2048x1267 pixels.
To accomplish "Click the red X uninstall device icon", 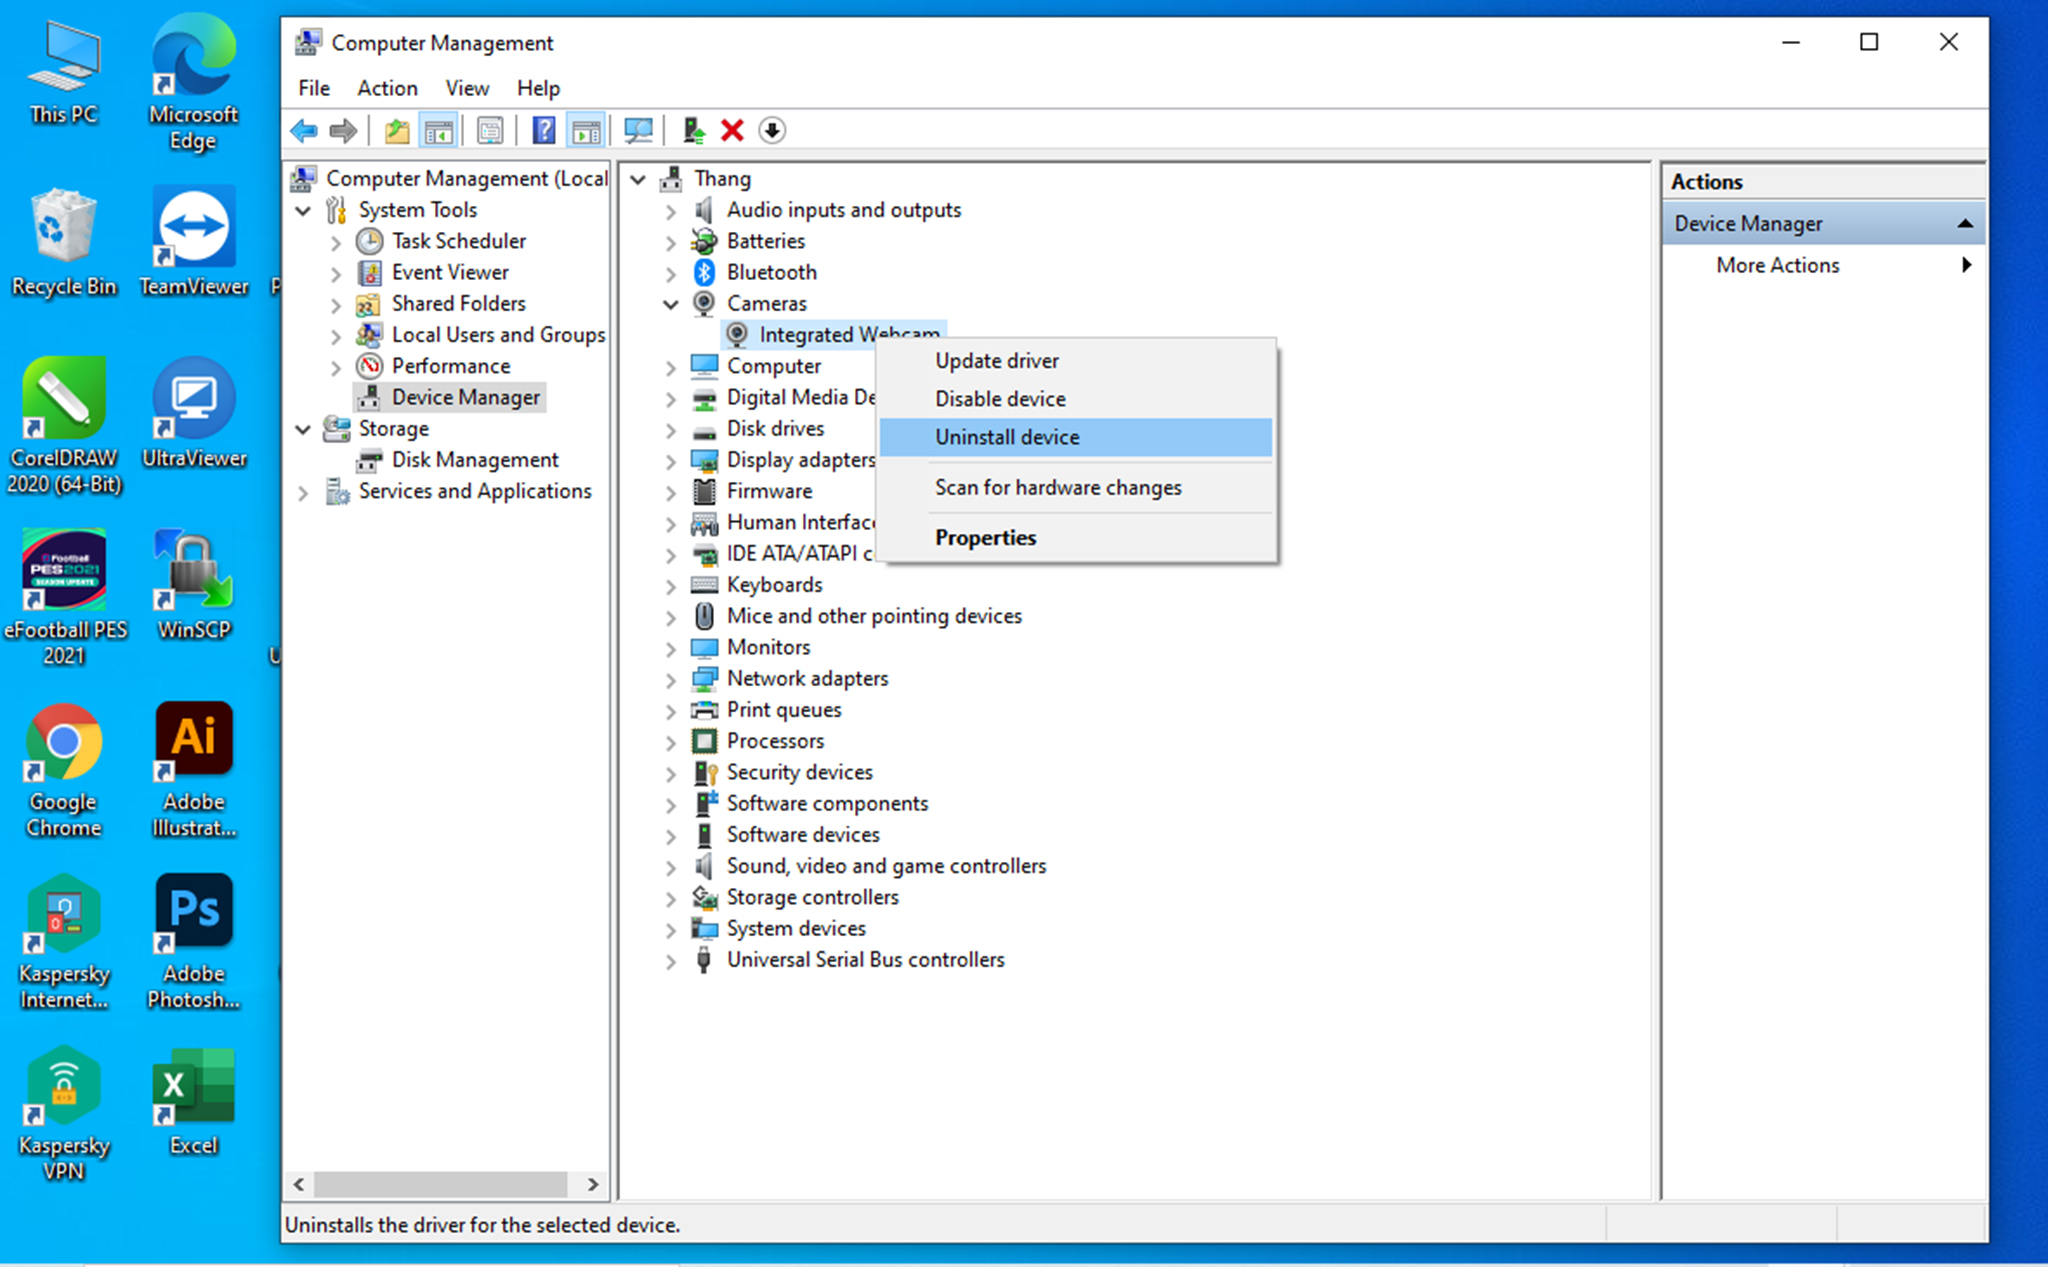I will pos(732,131).
